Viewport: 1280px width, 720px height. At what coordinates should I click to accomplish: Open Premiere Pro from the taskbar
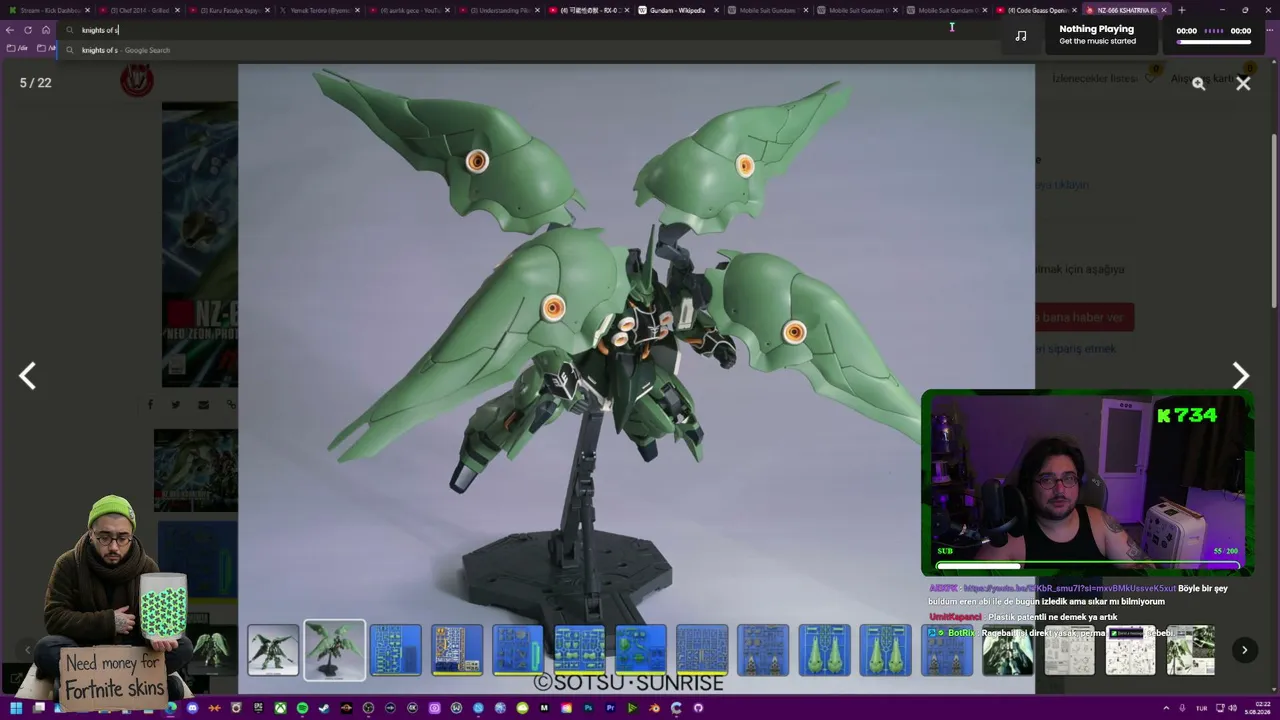coord(610,708)
